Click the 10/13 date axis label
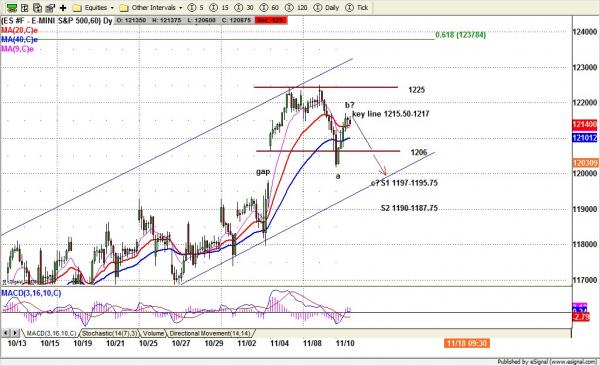Screen dimensions: 600x366 click(17, 343)
